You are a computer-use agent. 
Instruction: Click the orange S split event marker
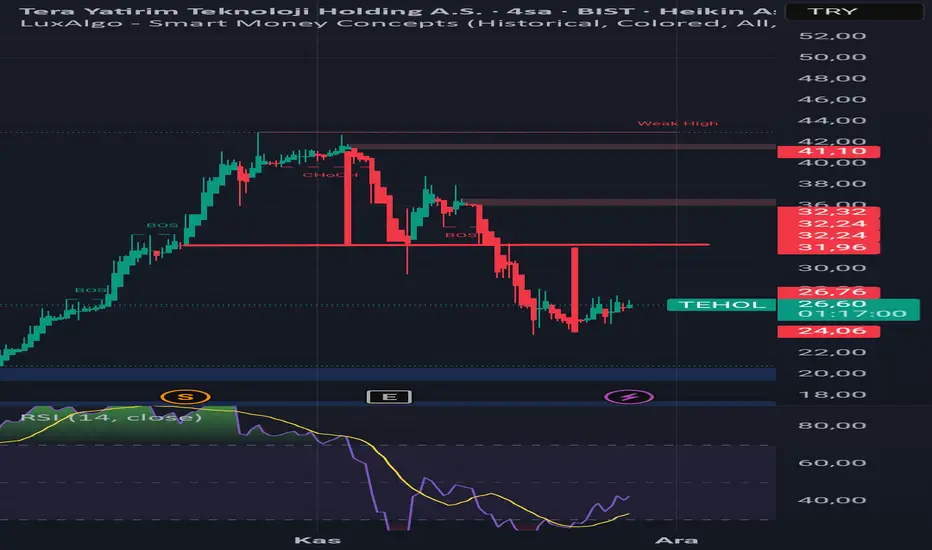185,397
